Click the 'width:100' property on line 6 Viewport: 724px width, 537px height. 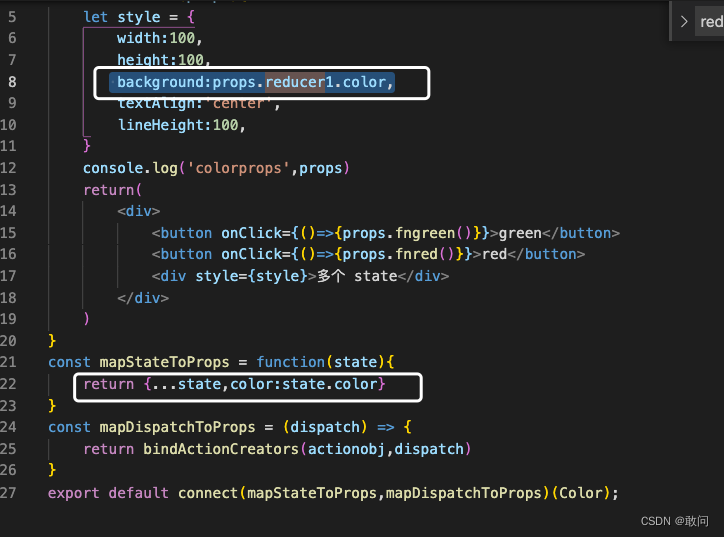pyautogui.click(x=159, y=38)
